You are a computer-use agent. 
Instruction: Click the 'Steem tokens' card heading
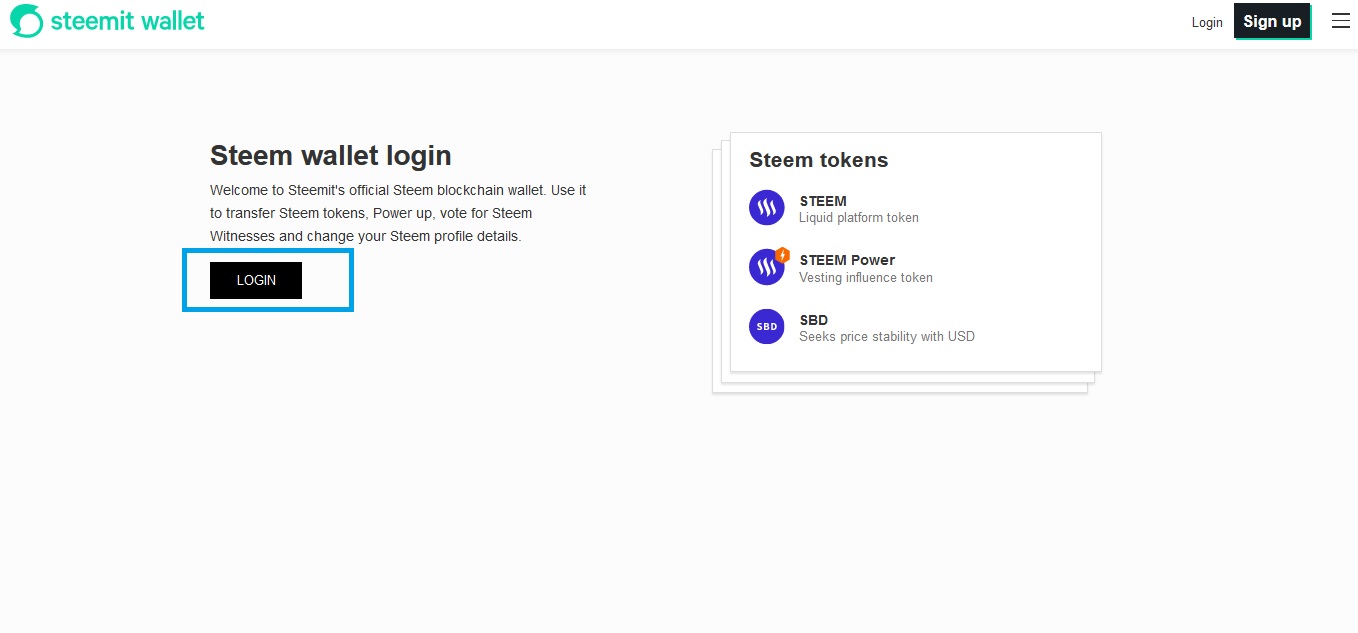[819, 160]
